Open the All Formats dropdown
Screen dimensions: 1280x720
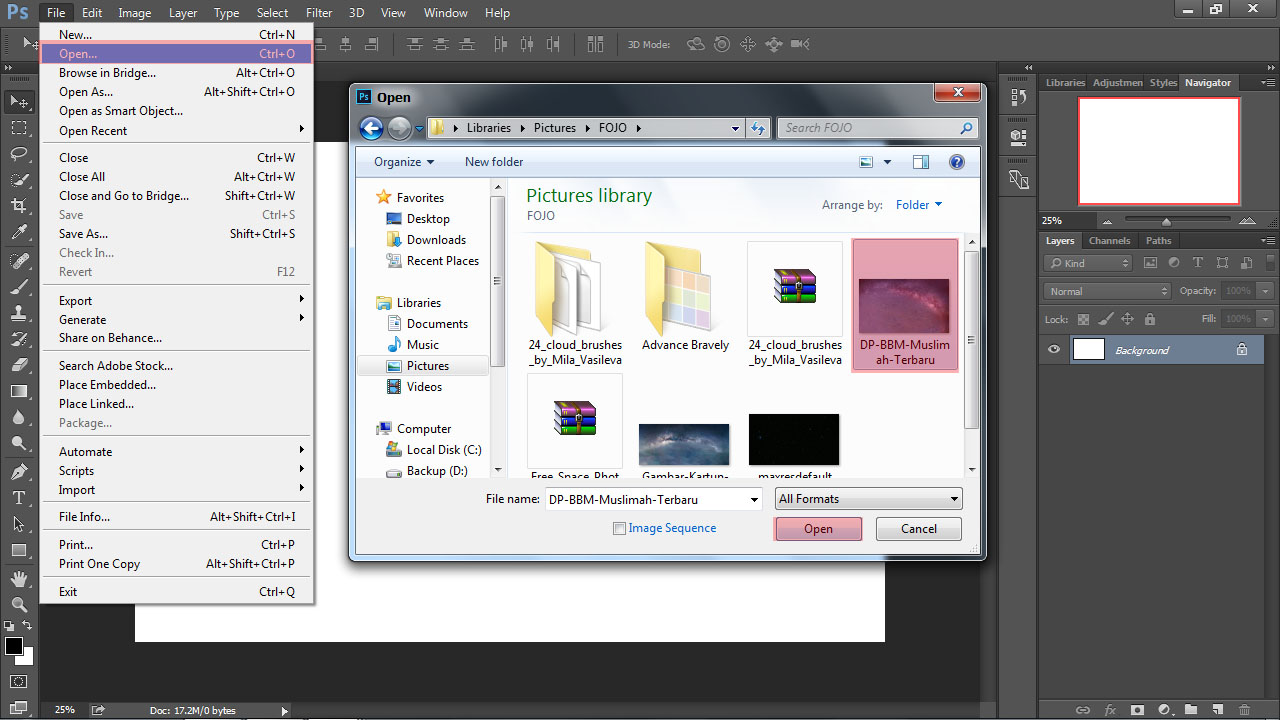869,499
